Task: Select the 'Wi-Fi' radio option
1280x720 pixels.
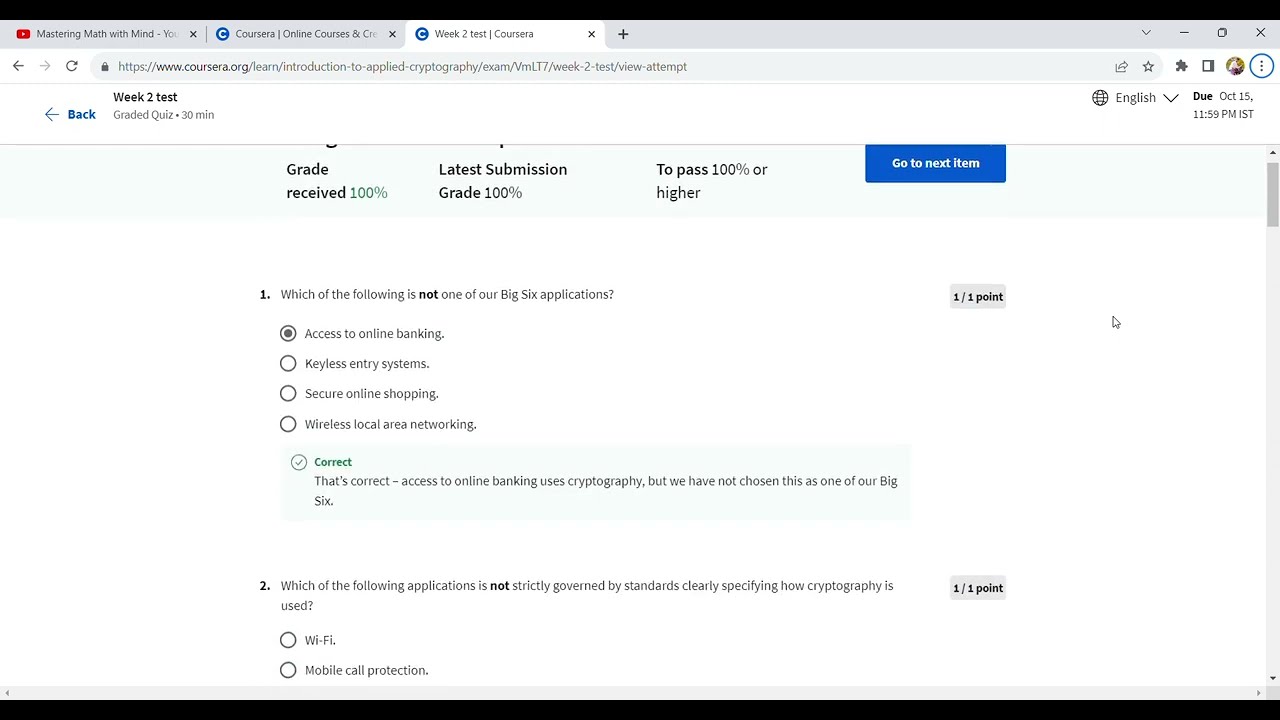Action: (288, 640)
